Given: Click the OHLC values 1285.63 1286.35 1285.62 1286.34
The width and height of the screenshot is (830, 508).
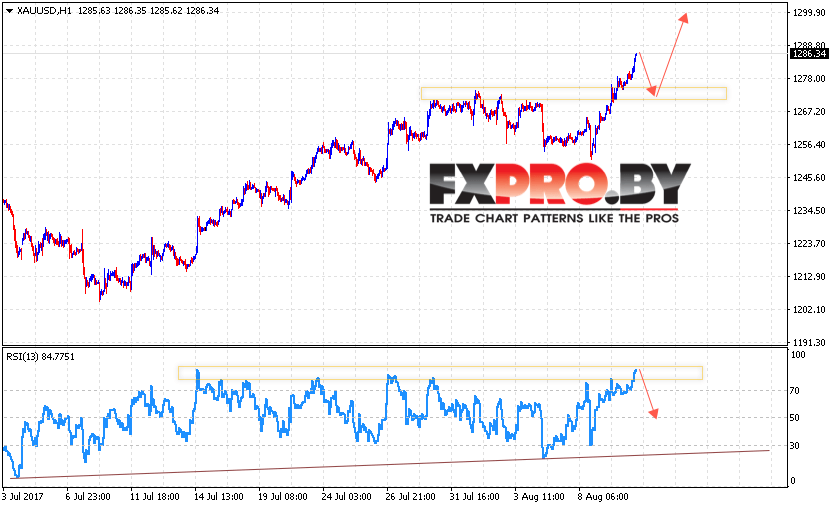Looking at the screenshot, I should [x=149, y=11].
